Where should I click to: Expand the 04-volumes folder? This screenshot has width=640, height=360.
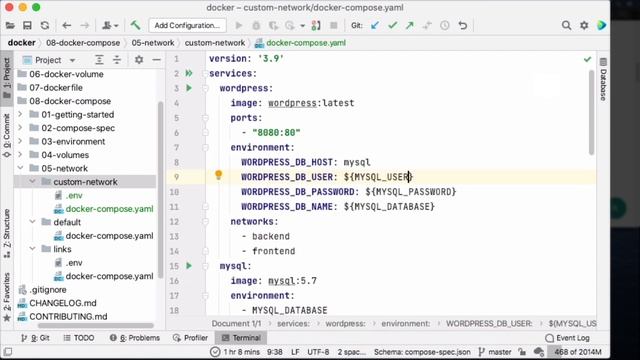tap(20, 155)
